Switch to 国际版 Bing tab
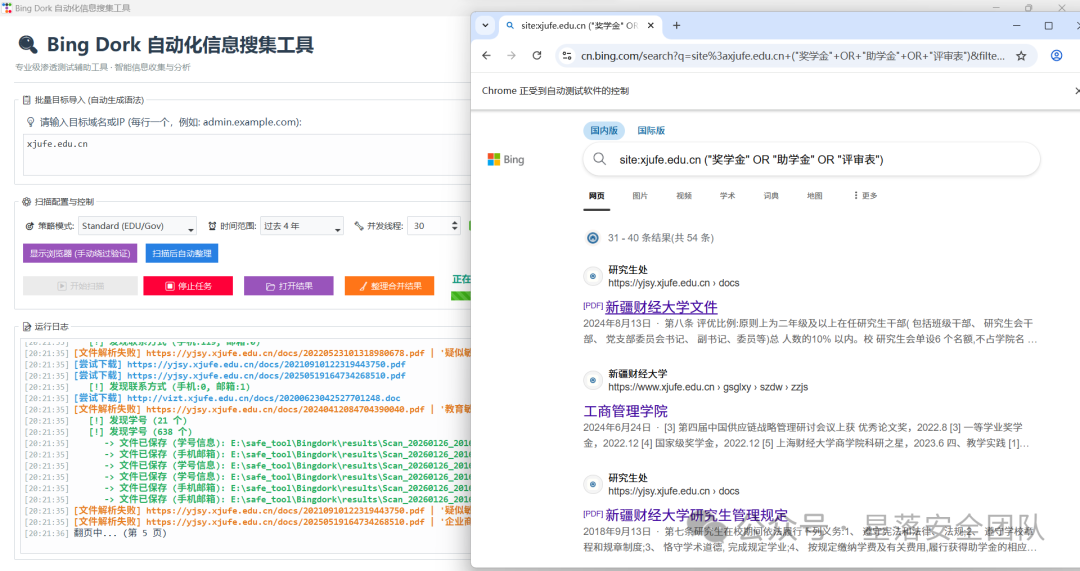Image resolution: width=1080 pixels, height=571 pixels. (x=651, y=130)
